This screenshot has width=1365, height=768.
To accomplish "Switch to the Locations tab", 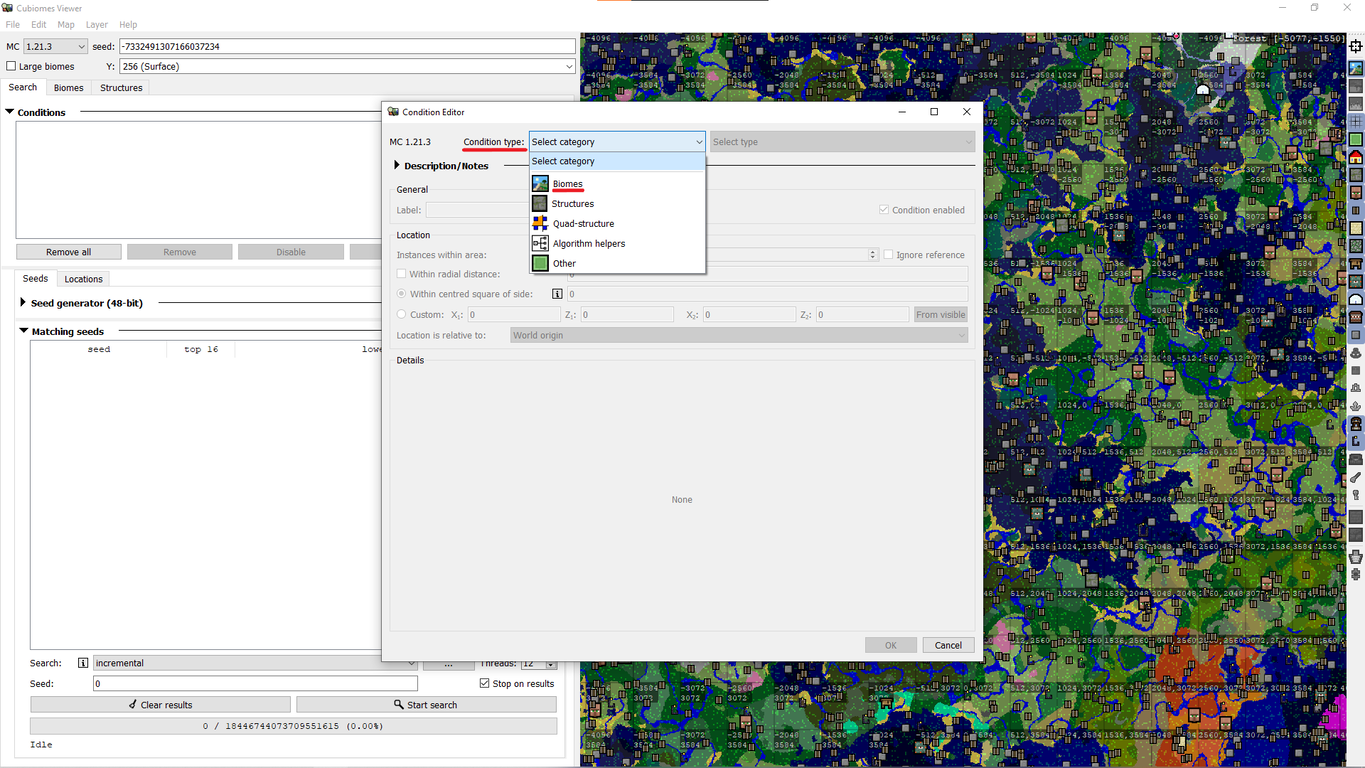I will pos(83,279).
